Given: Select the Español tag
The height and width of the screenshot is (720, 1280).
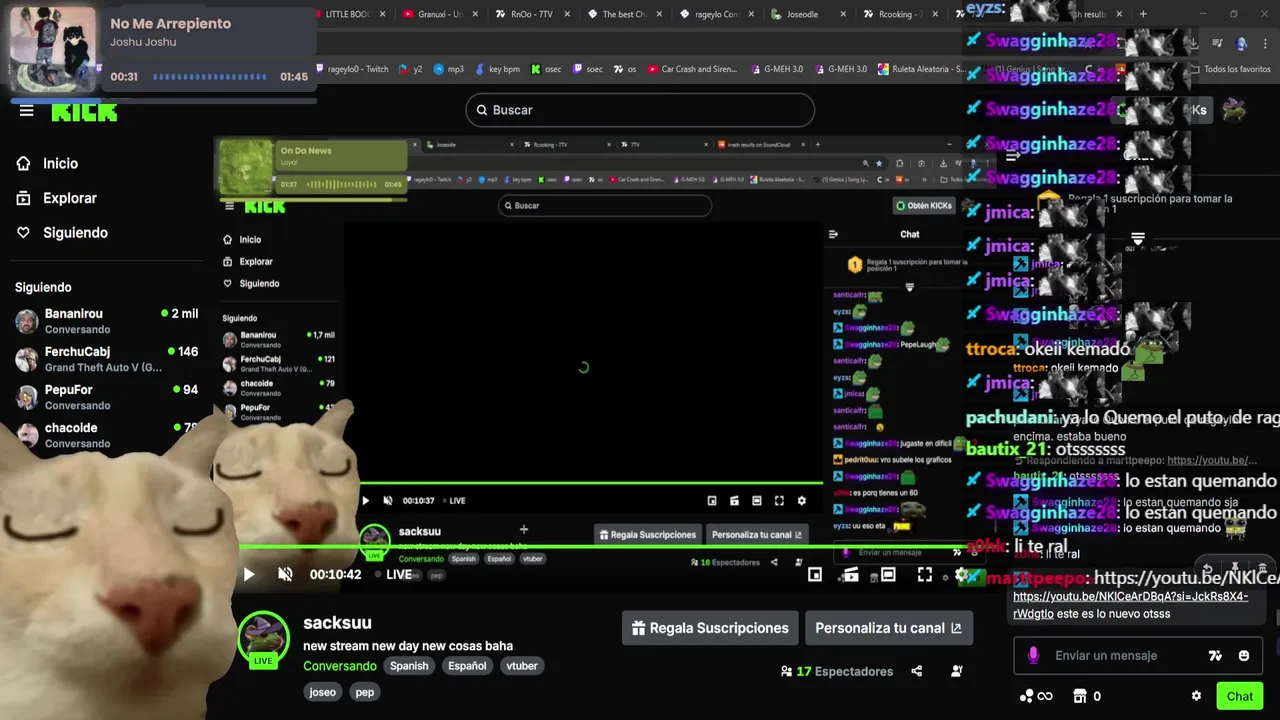Looking at the screenshot, I should (467, 666).
